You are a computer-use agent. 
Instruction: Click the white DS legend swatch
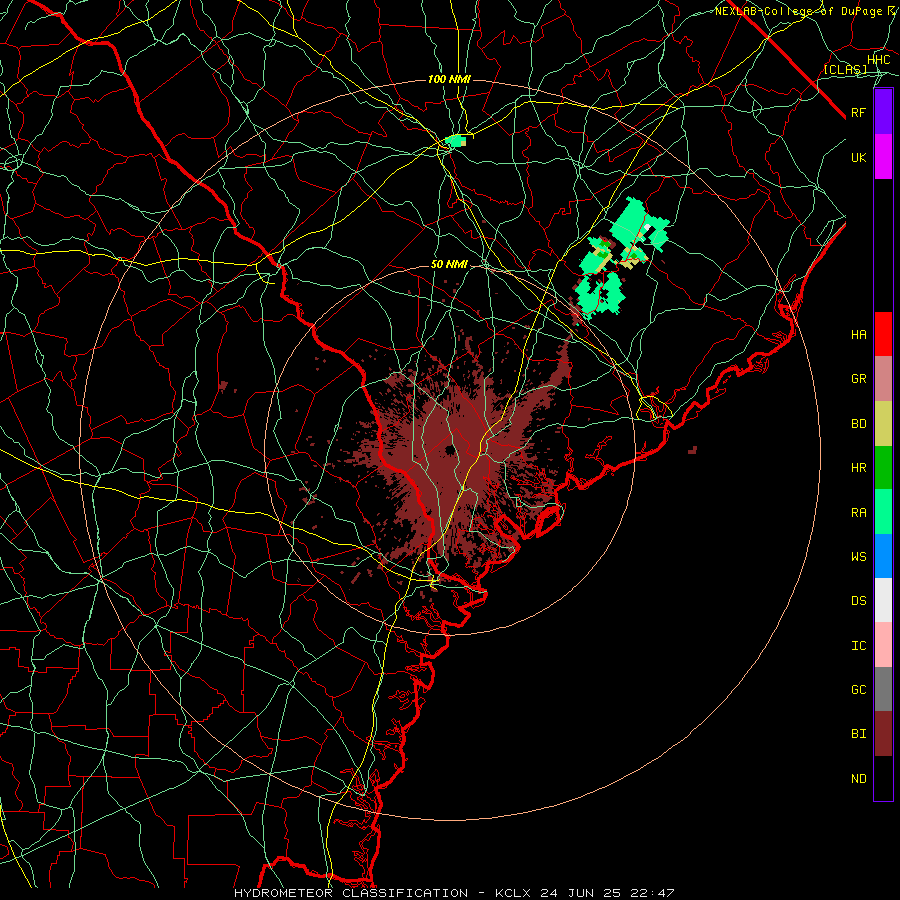(x=883, y=600)
